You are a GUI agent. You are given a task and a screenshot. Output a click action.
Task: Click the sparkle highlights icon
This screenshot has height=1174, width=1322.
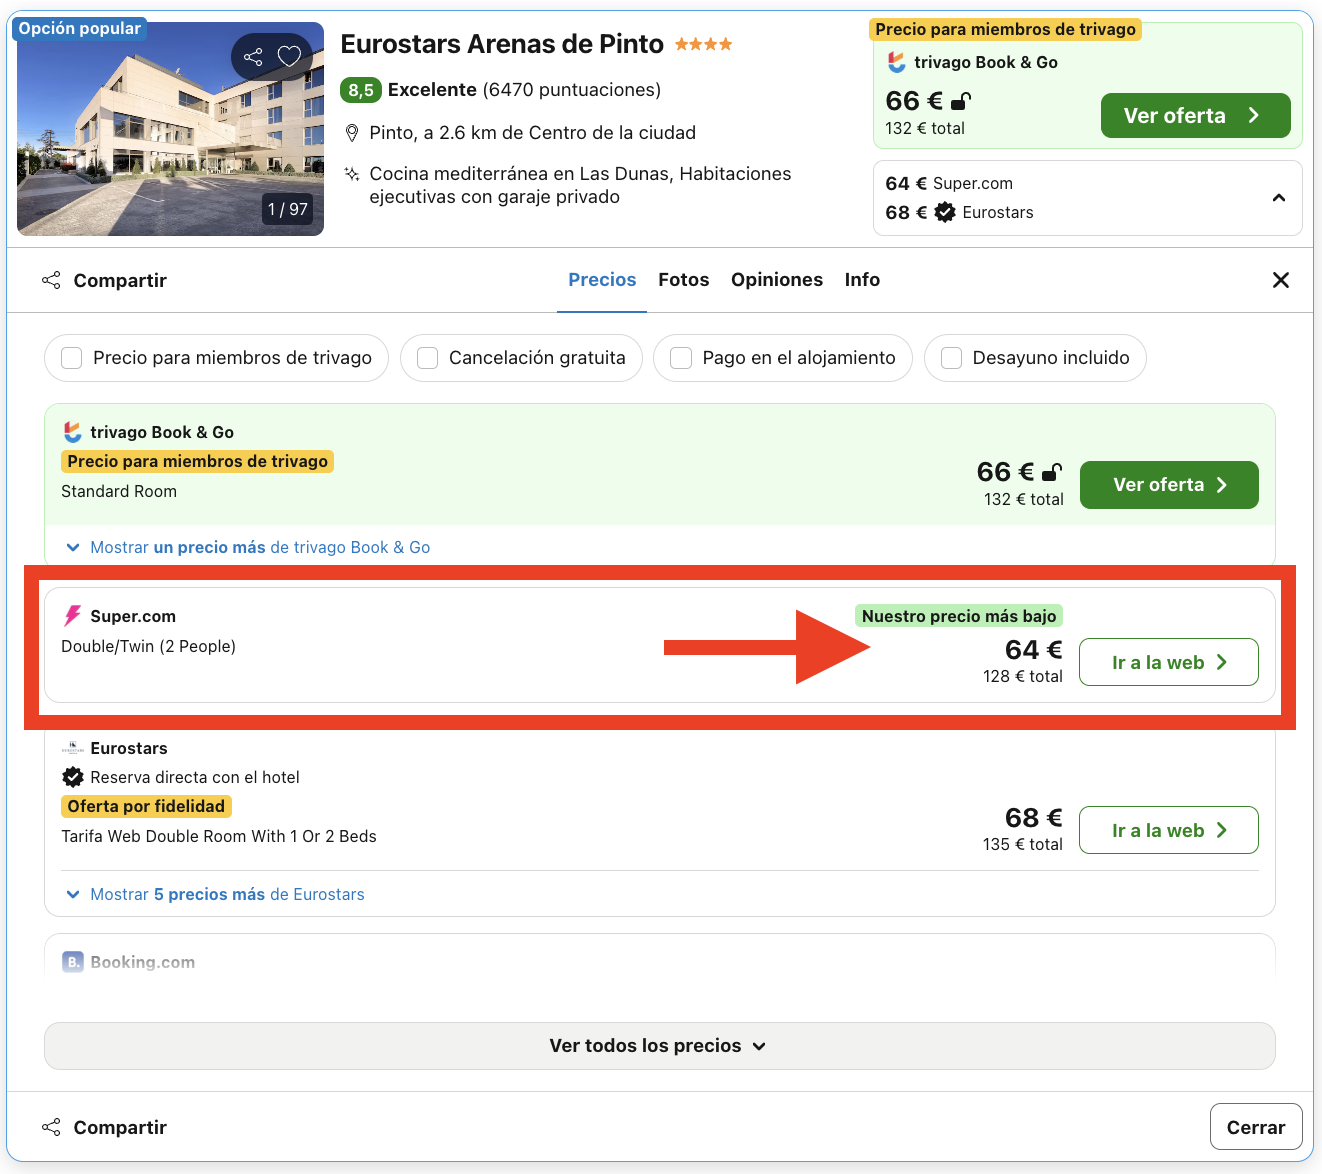tap(352, 174)
